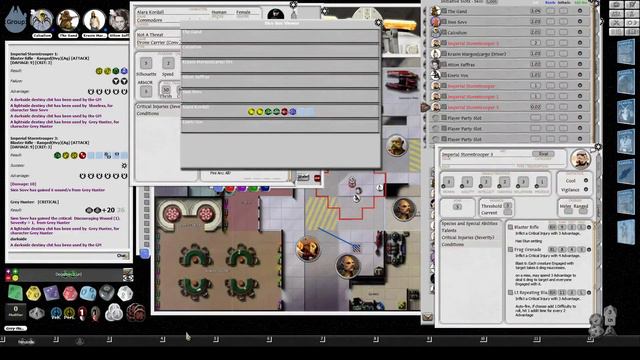The width and height of the screenshot is (640, 360).
Task: Click the red wound chit marked 1
Action: point(82,313)
